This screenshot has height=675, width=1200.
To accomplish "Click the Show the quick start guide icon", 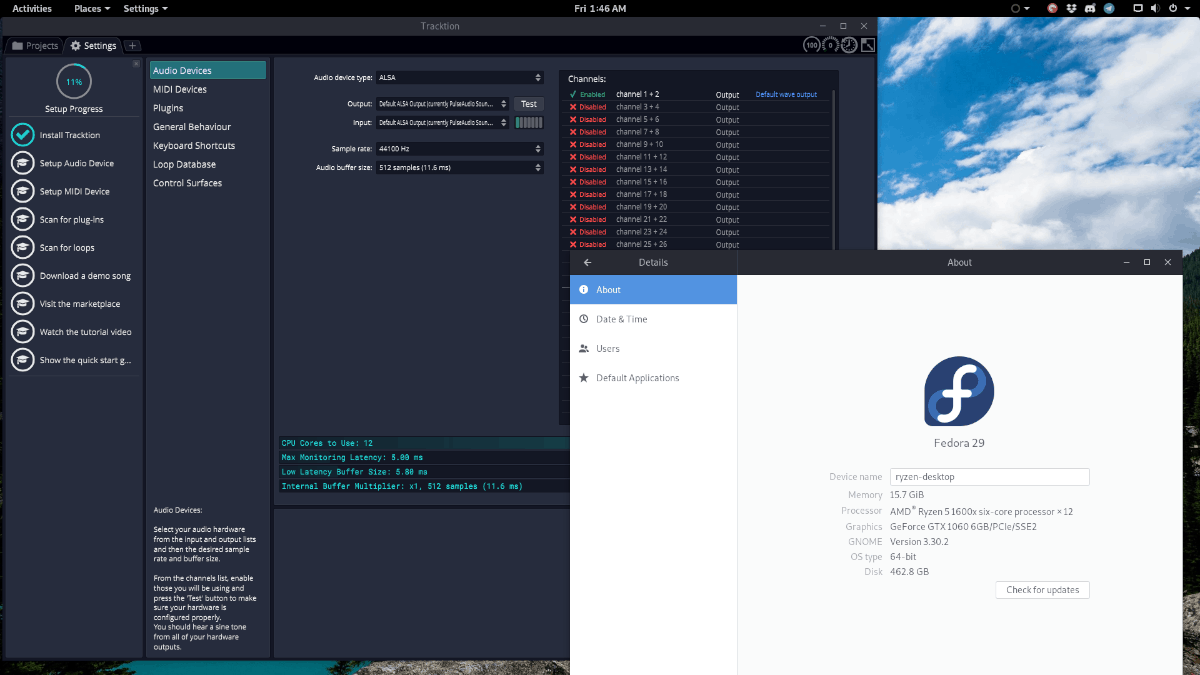I will point(22,360).
